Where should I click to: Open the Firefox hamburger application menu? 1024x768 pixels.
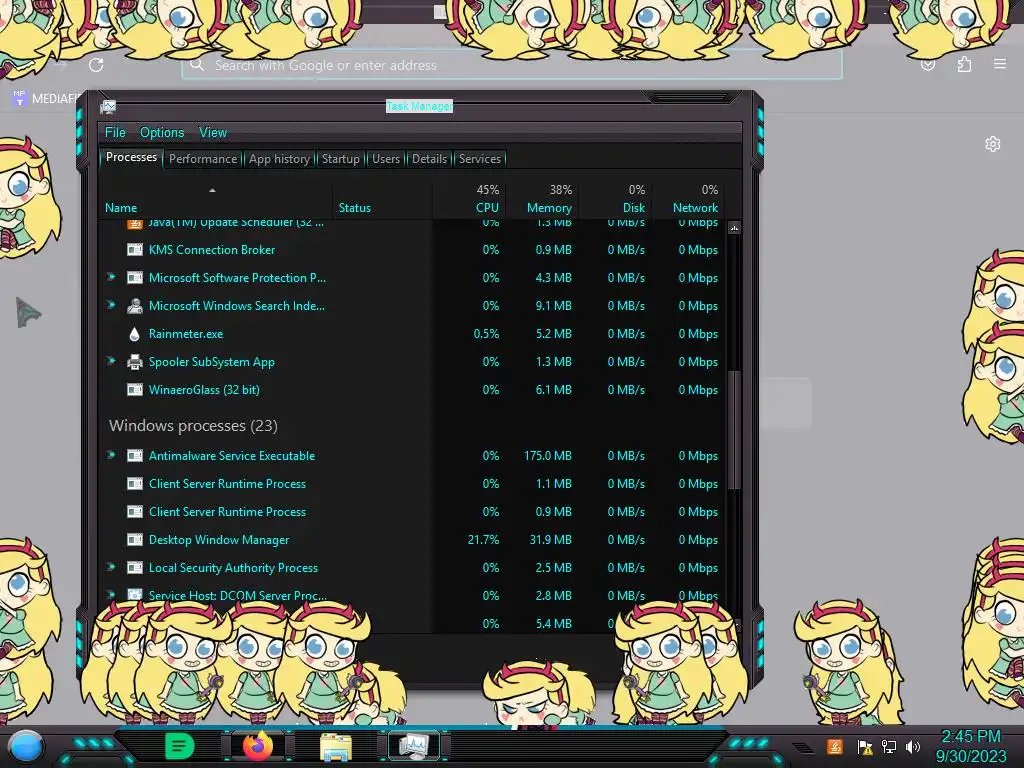tap(1000, 64)
